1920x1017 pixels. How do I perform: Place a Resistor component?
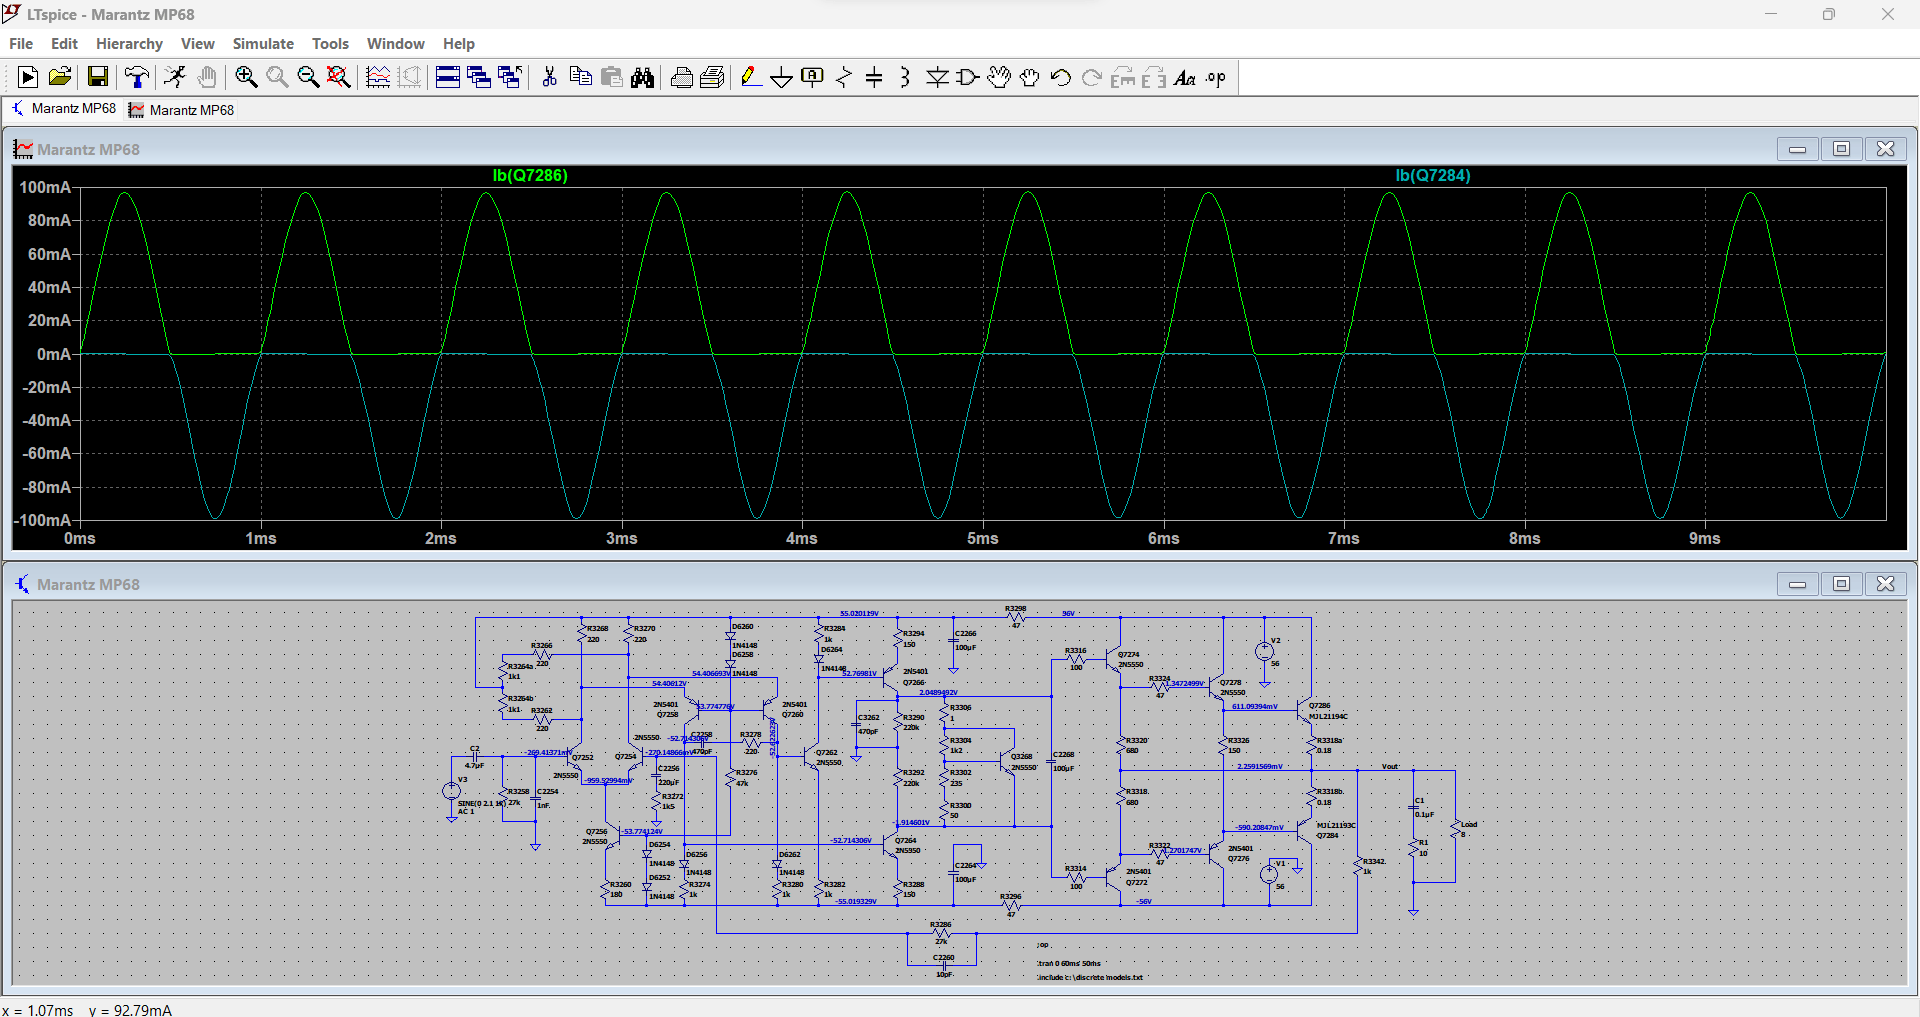(844, 77)
